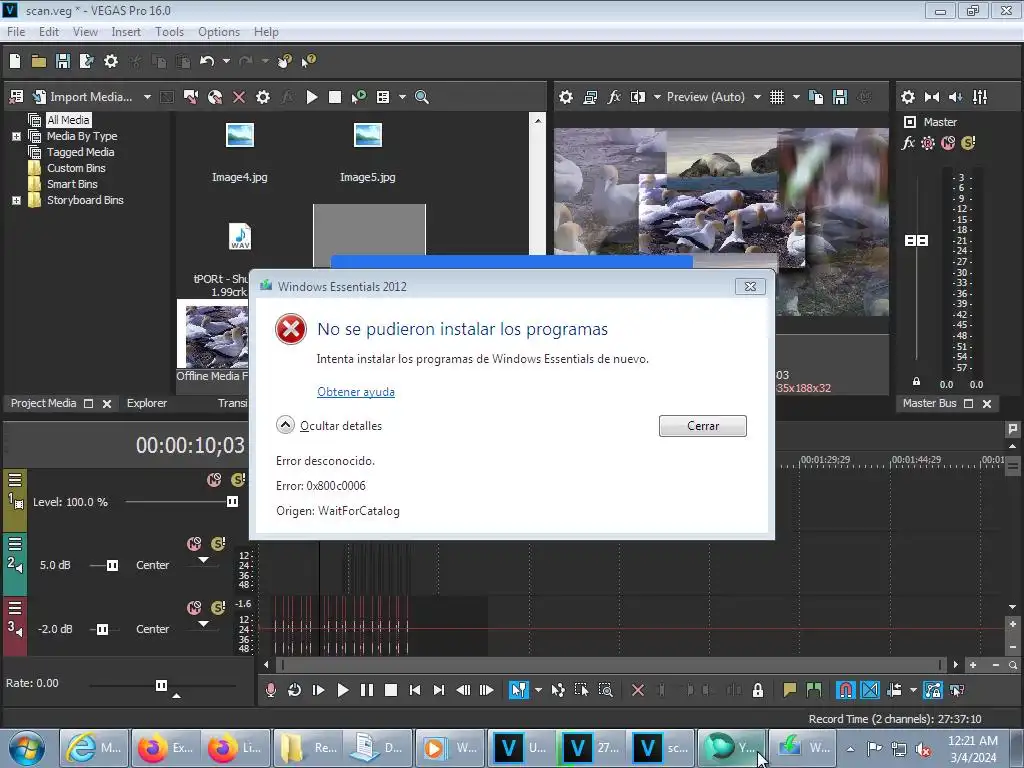Open the Edit menu
Image resolution: width=1024 pixels, height=768 pixels.
pos(49,32)
